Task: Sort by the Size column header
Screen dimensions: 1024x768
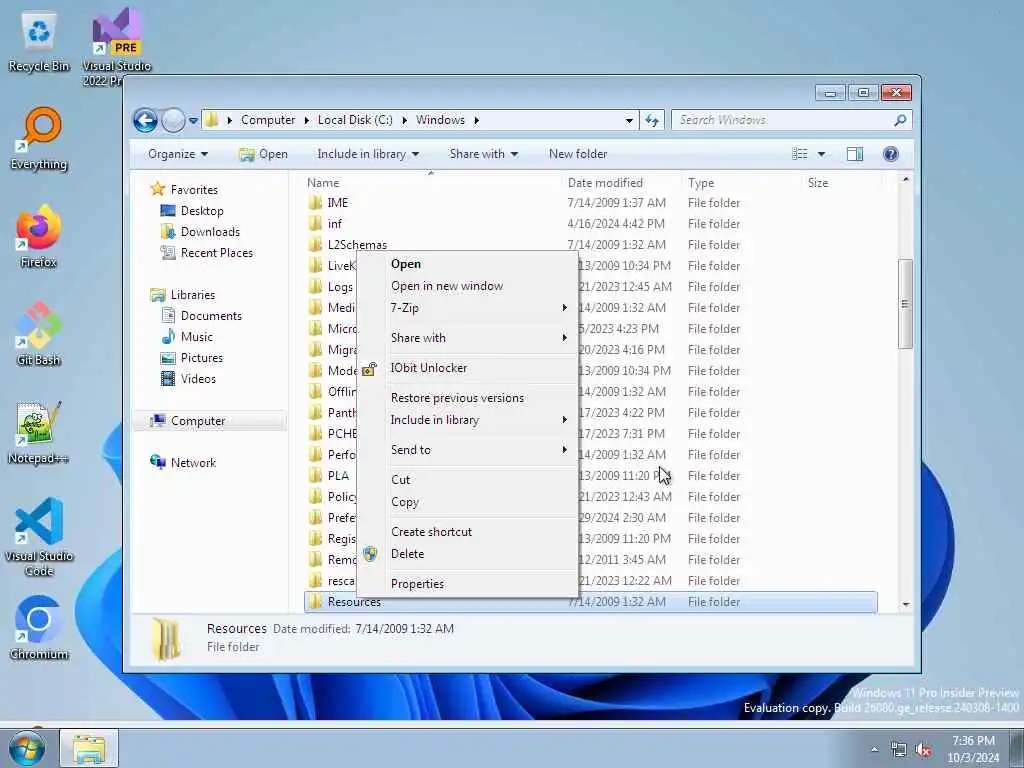Action: 841,183
